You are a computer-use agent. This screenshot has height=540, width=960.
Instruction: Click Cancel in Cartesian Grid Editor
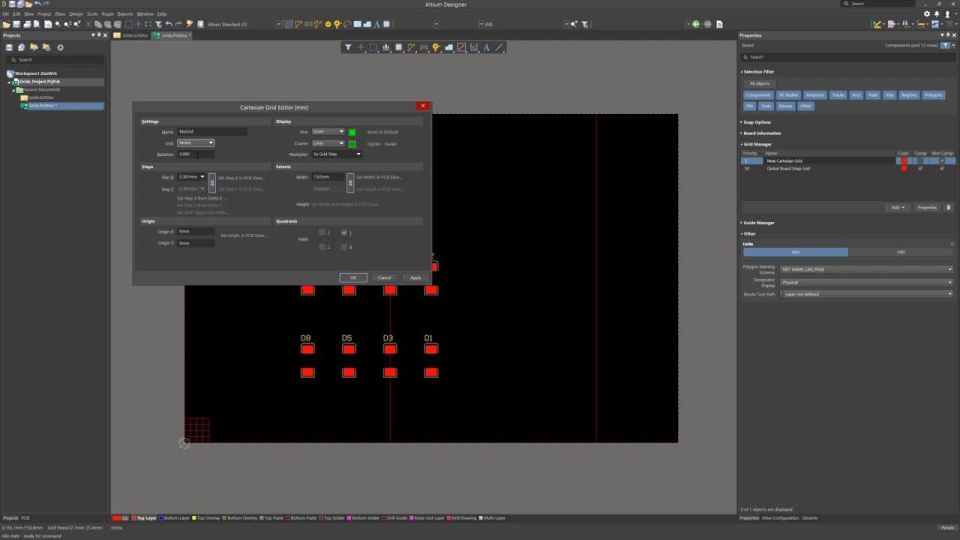[x=384, y=278]
